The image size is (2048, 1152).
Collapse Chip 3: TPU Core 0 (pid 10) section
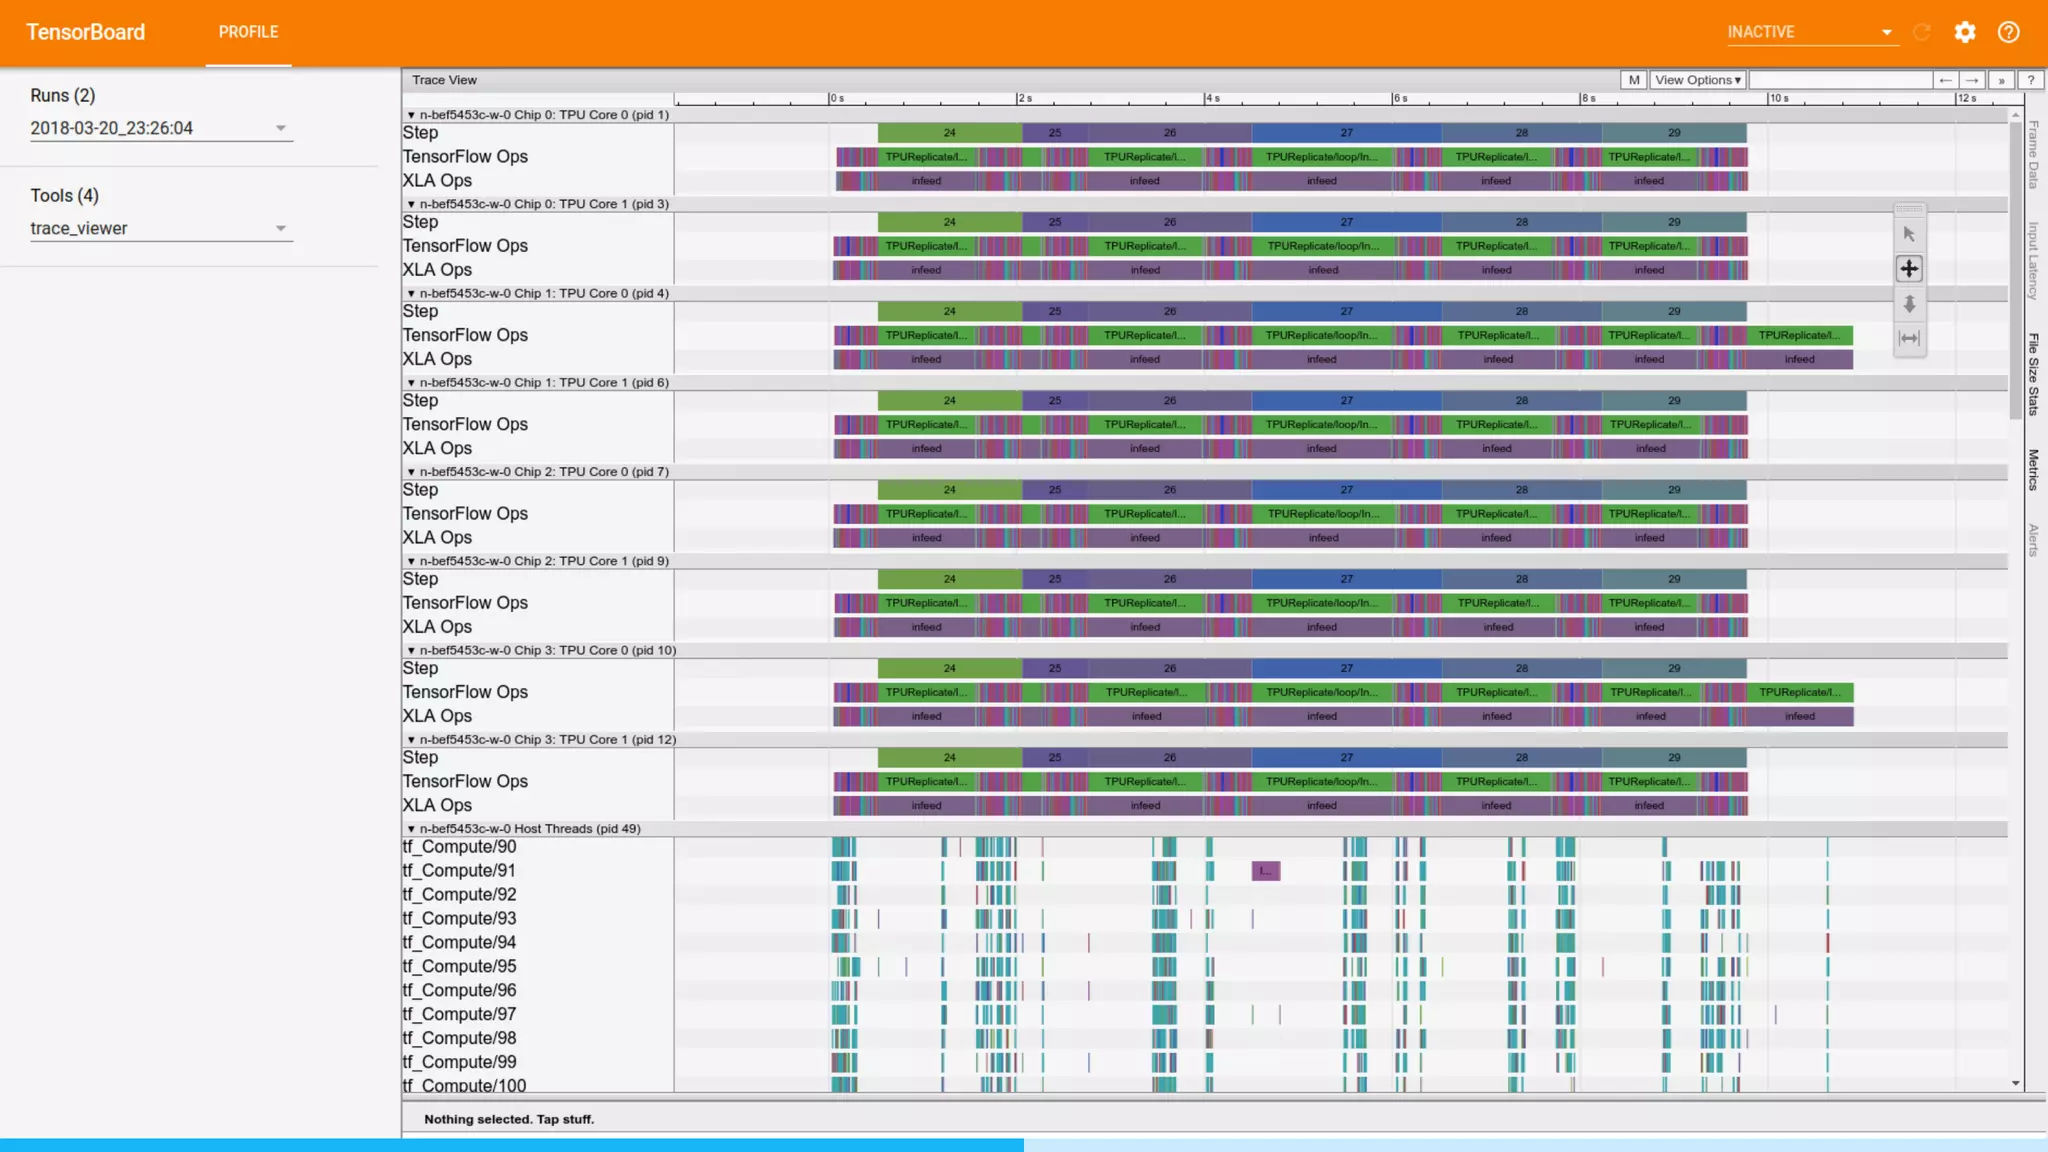coord(411,651)
